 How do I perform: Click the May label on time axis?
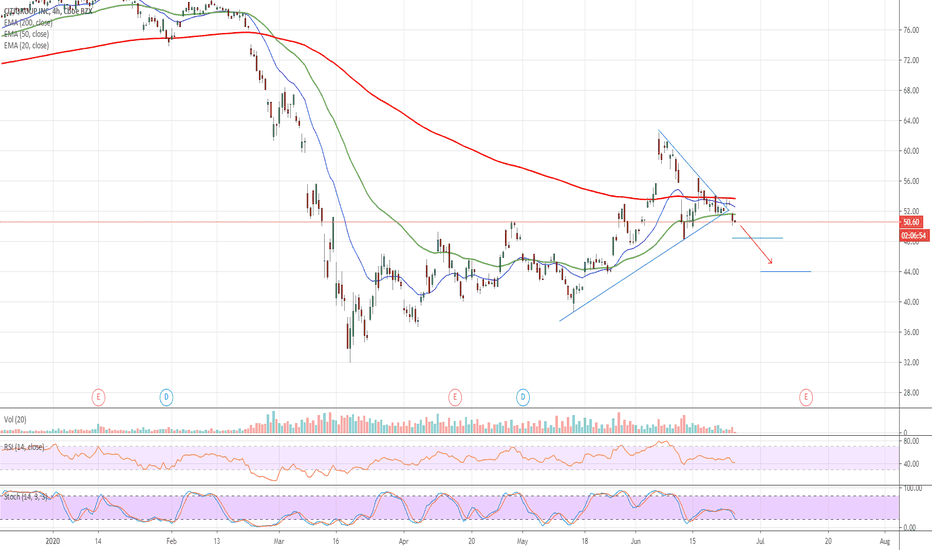click(522, 541)
